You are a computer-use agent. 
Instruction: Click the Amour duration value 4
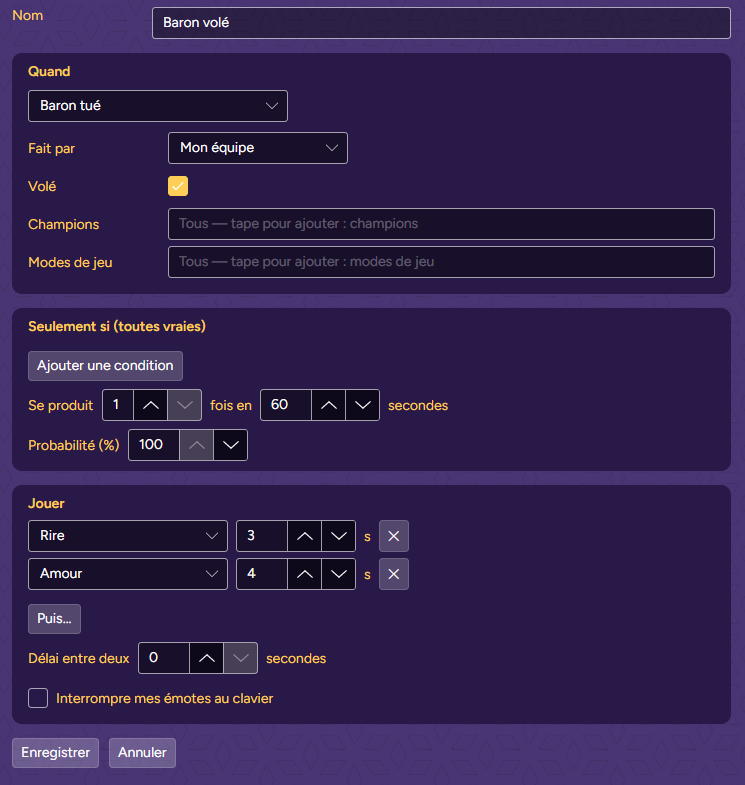click(x=262, y=574)
